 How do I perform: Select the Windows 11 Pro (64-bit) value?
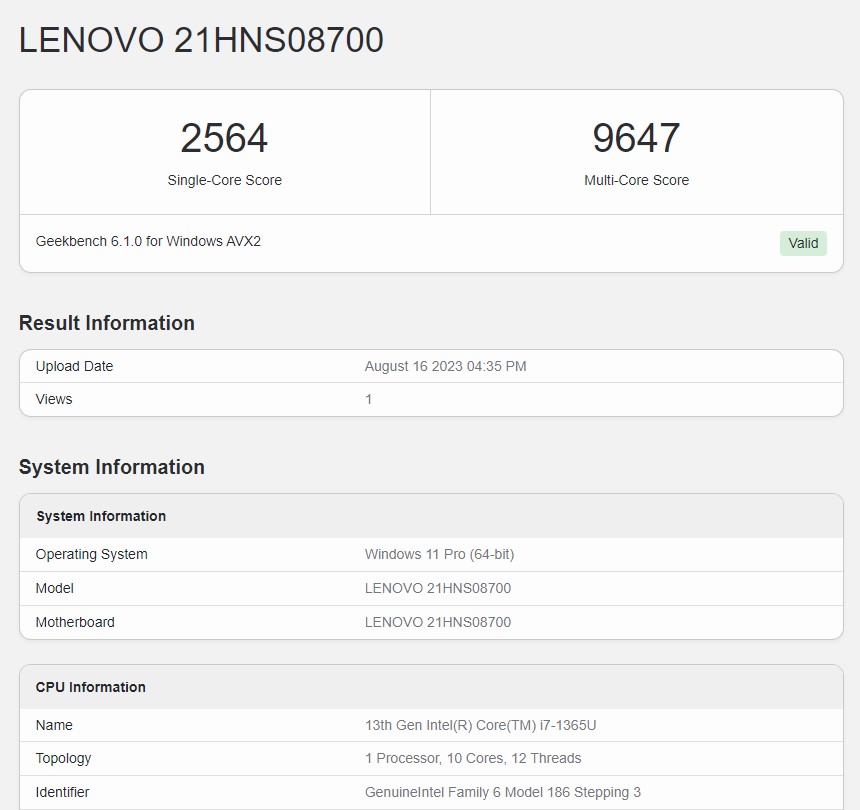[x=439, y=554]
